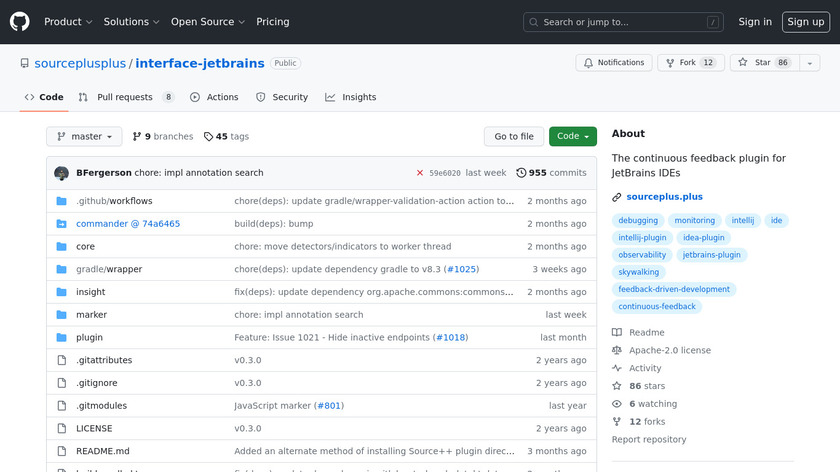The height and width of the screenshot is (472, 840).
Task: Fork the repository
Action: tap(688, 63)
